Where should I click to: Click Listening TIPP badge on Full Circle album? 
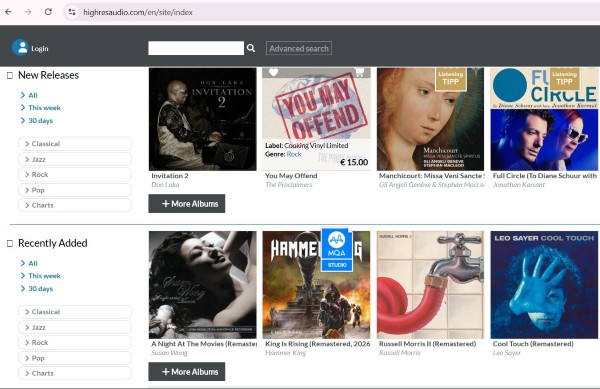tap(564, 79)
